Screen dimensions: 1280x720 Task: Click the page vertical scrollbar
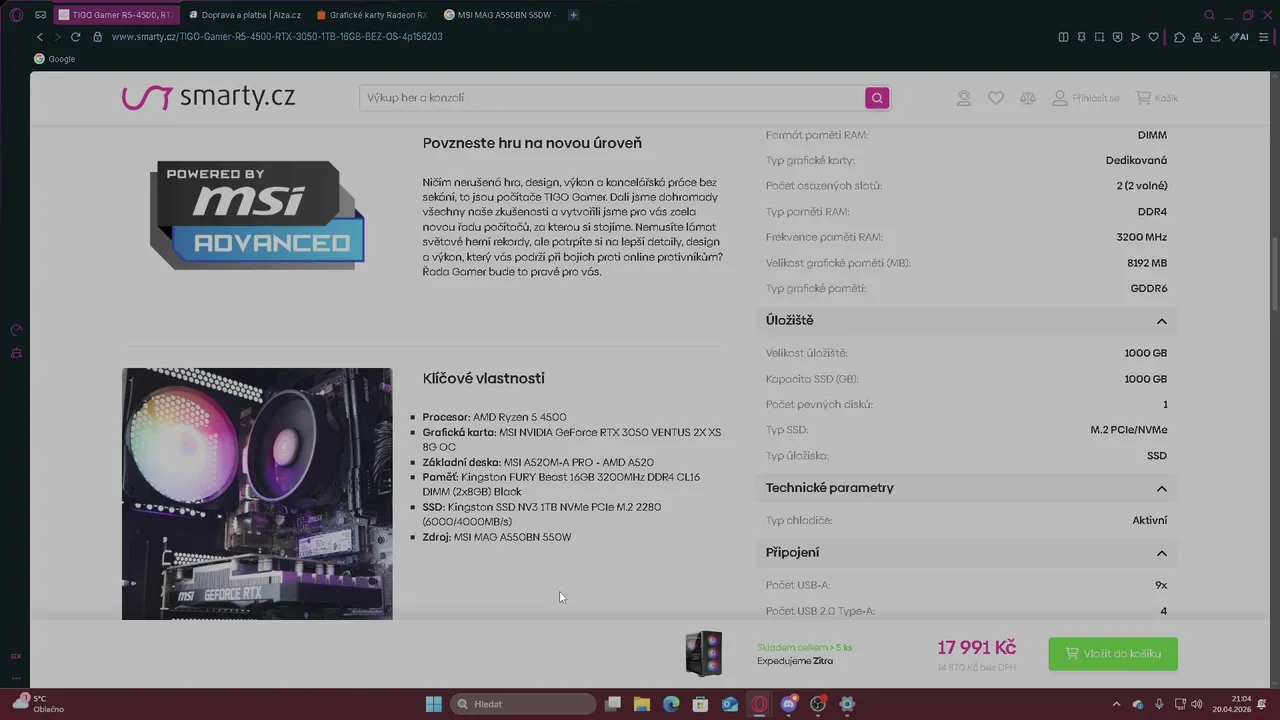tap(1275, 275)
